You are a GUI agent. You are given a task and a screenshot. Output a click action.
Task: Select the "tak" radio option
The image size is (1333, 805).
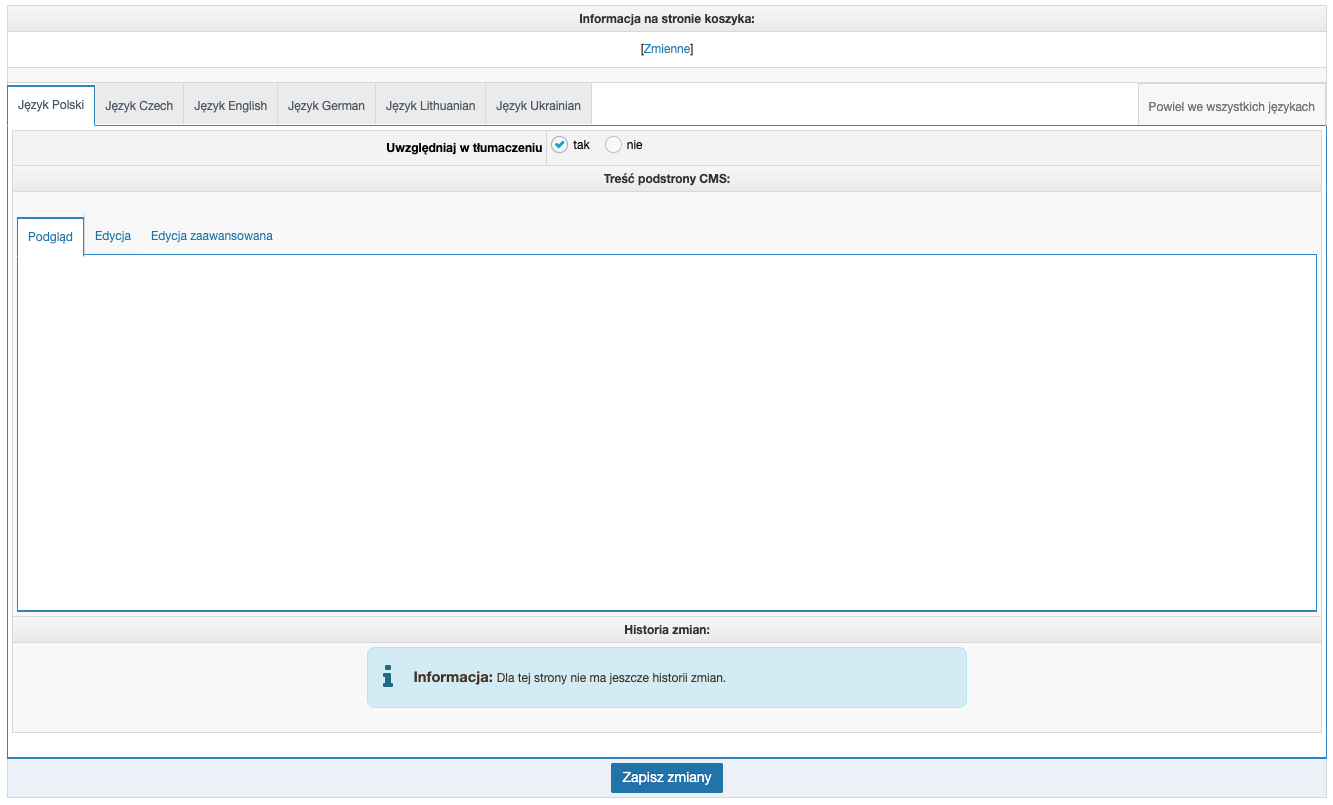pyautogui.click(x=560, y=145)
